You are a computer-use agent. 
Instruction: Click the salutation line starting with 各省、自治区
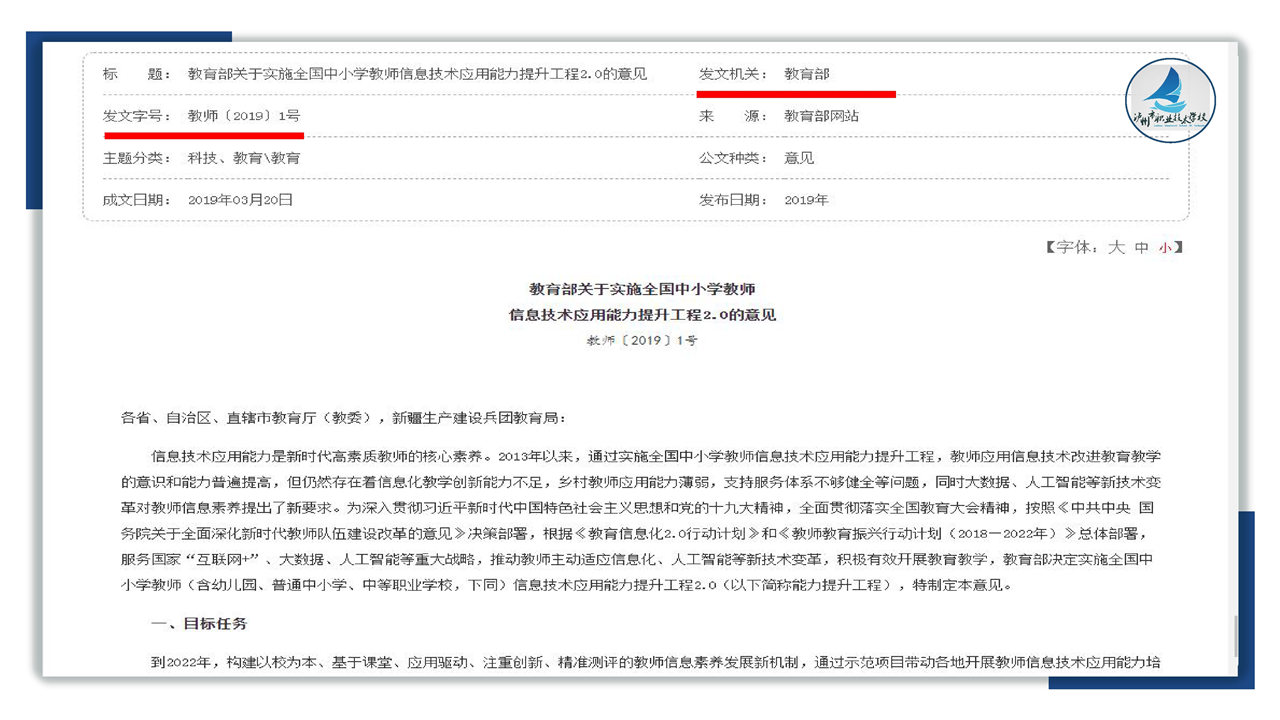pyautogui.click(x=342, y=417)
